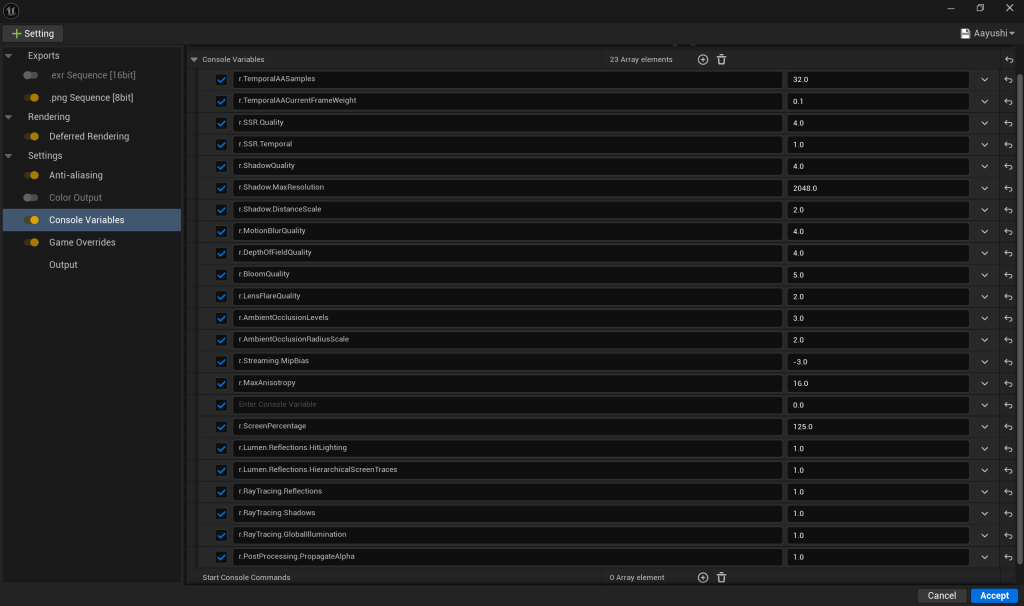Add element to Start Console Commands
Image resolution: width=1024 pixels, height=606 pixels.
703,577
